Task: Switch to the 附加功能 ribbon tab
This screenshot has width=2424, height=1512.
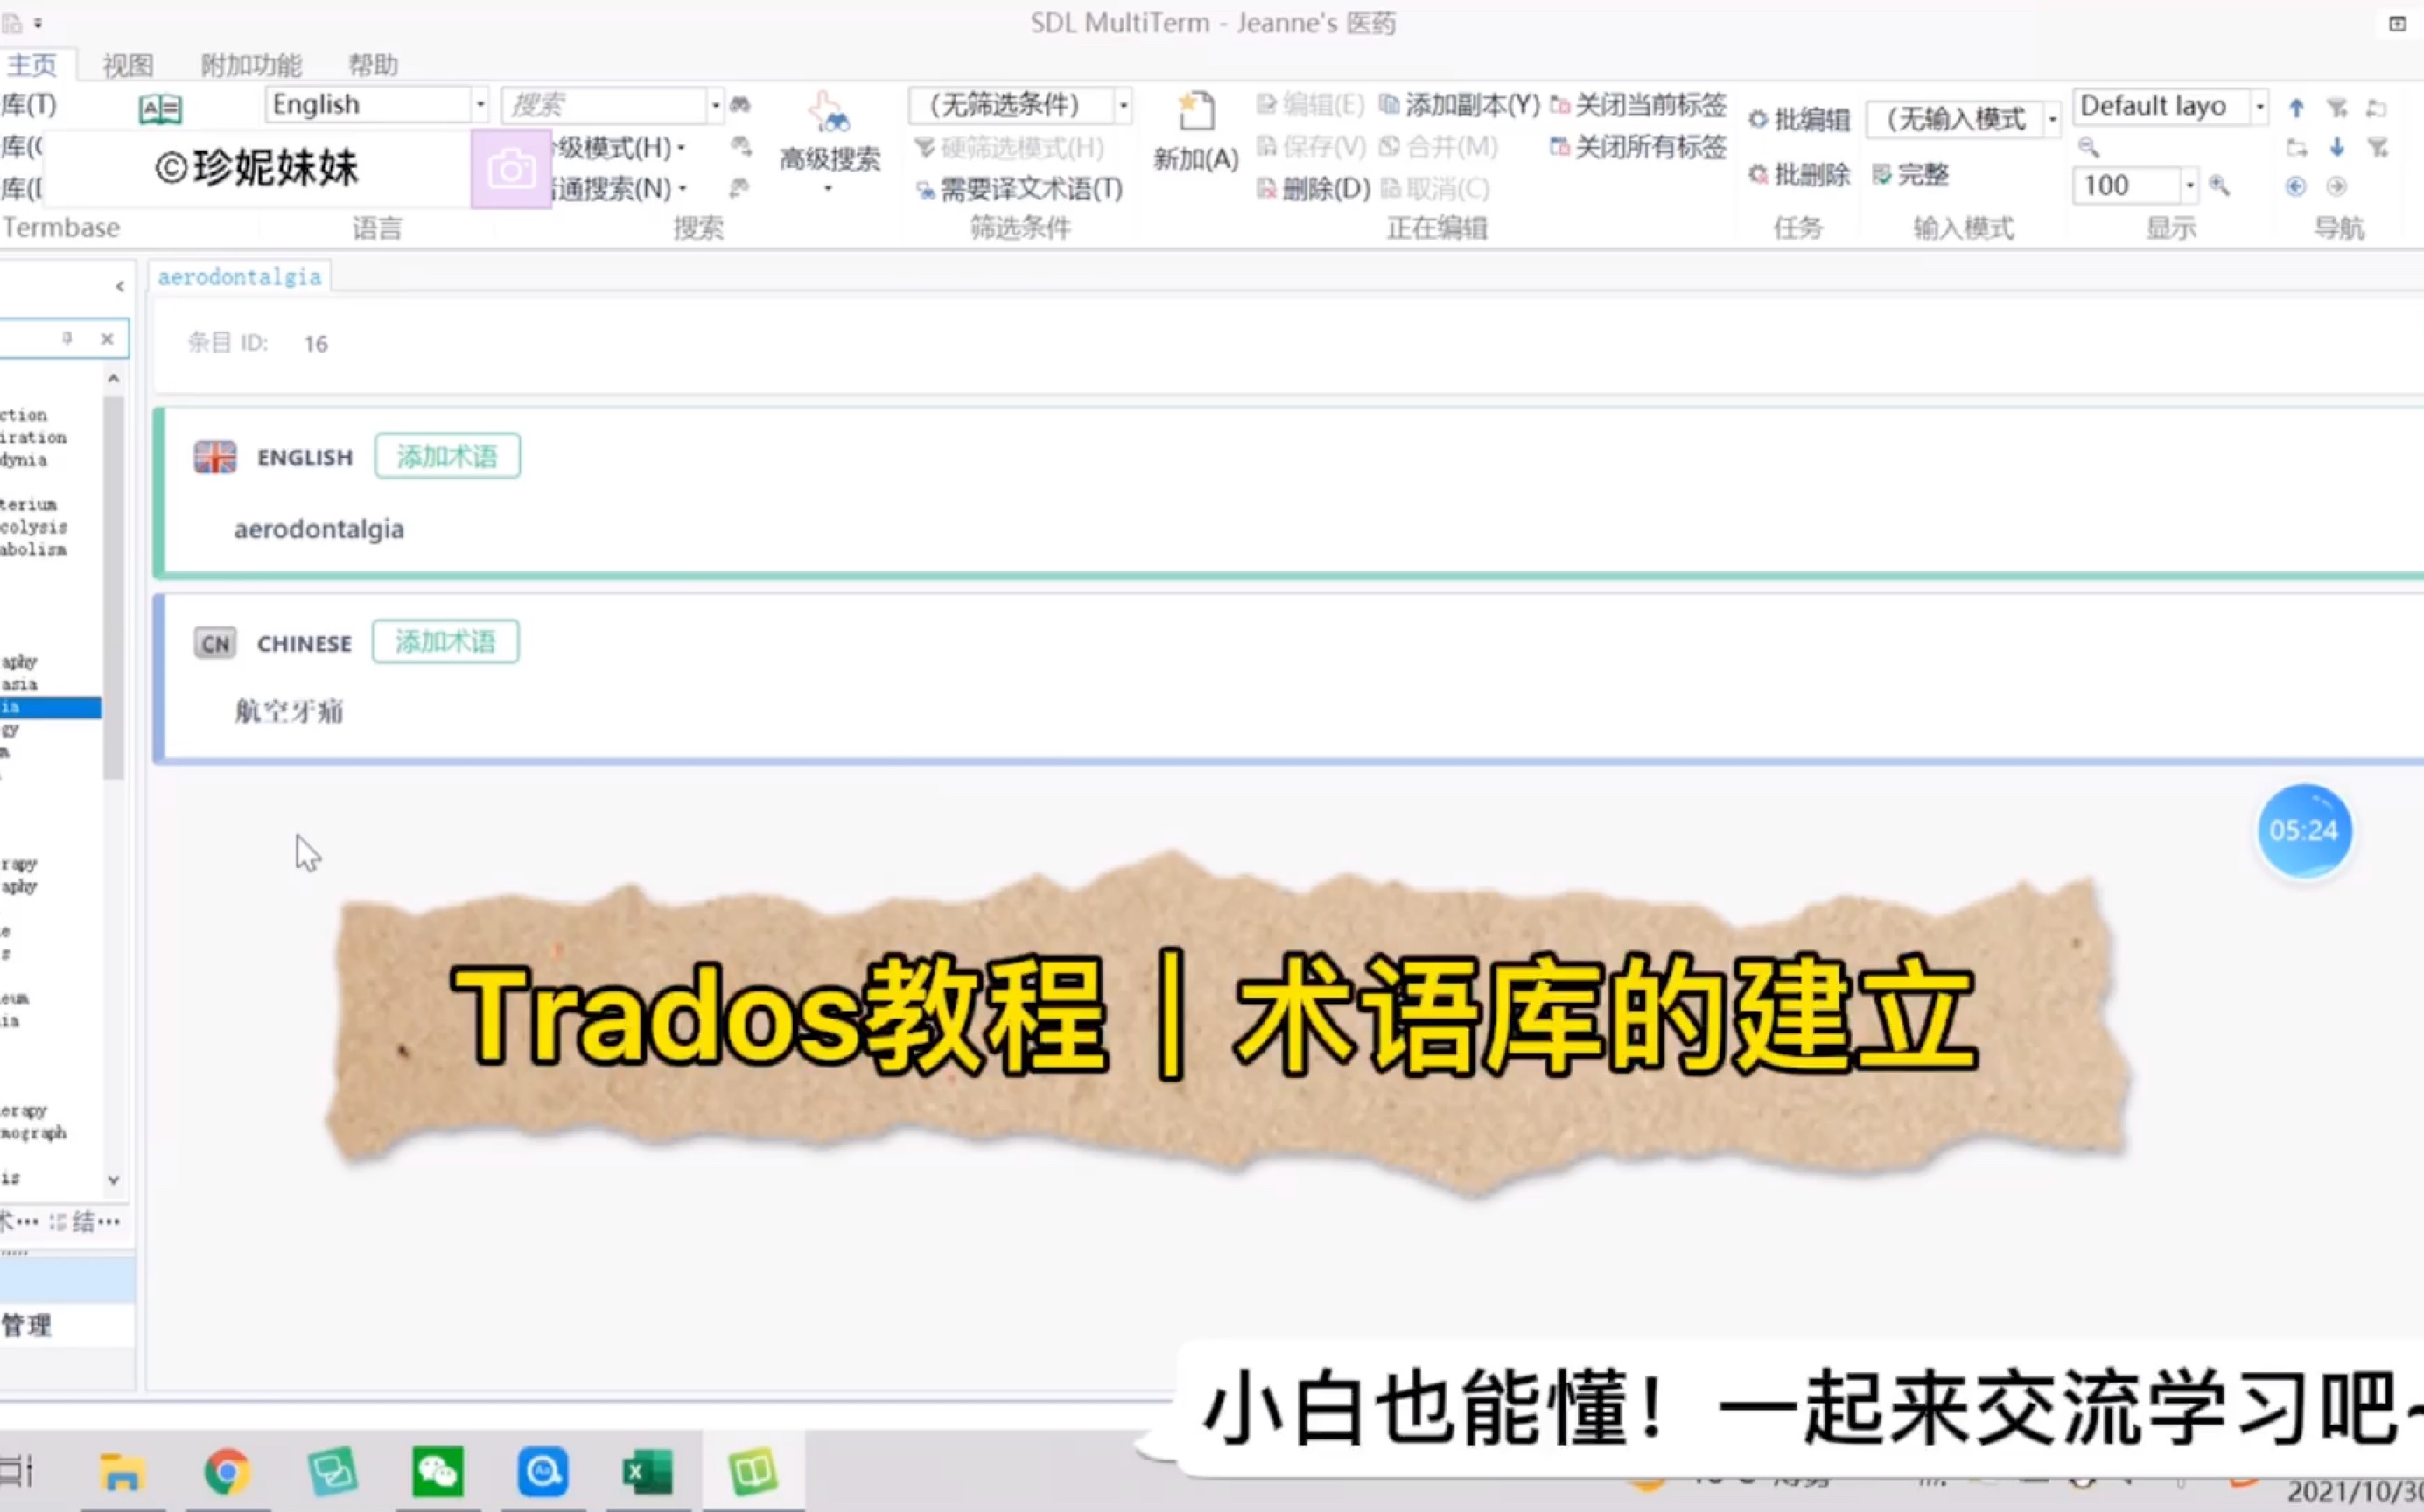Action: (x=251, y=65)
